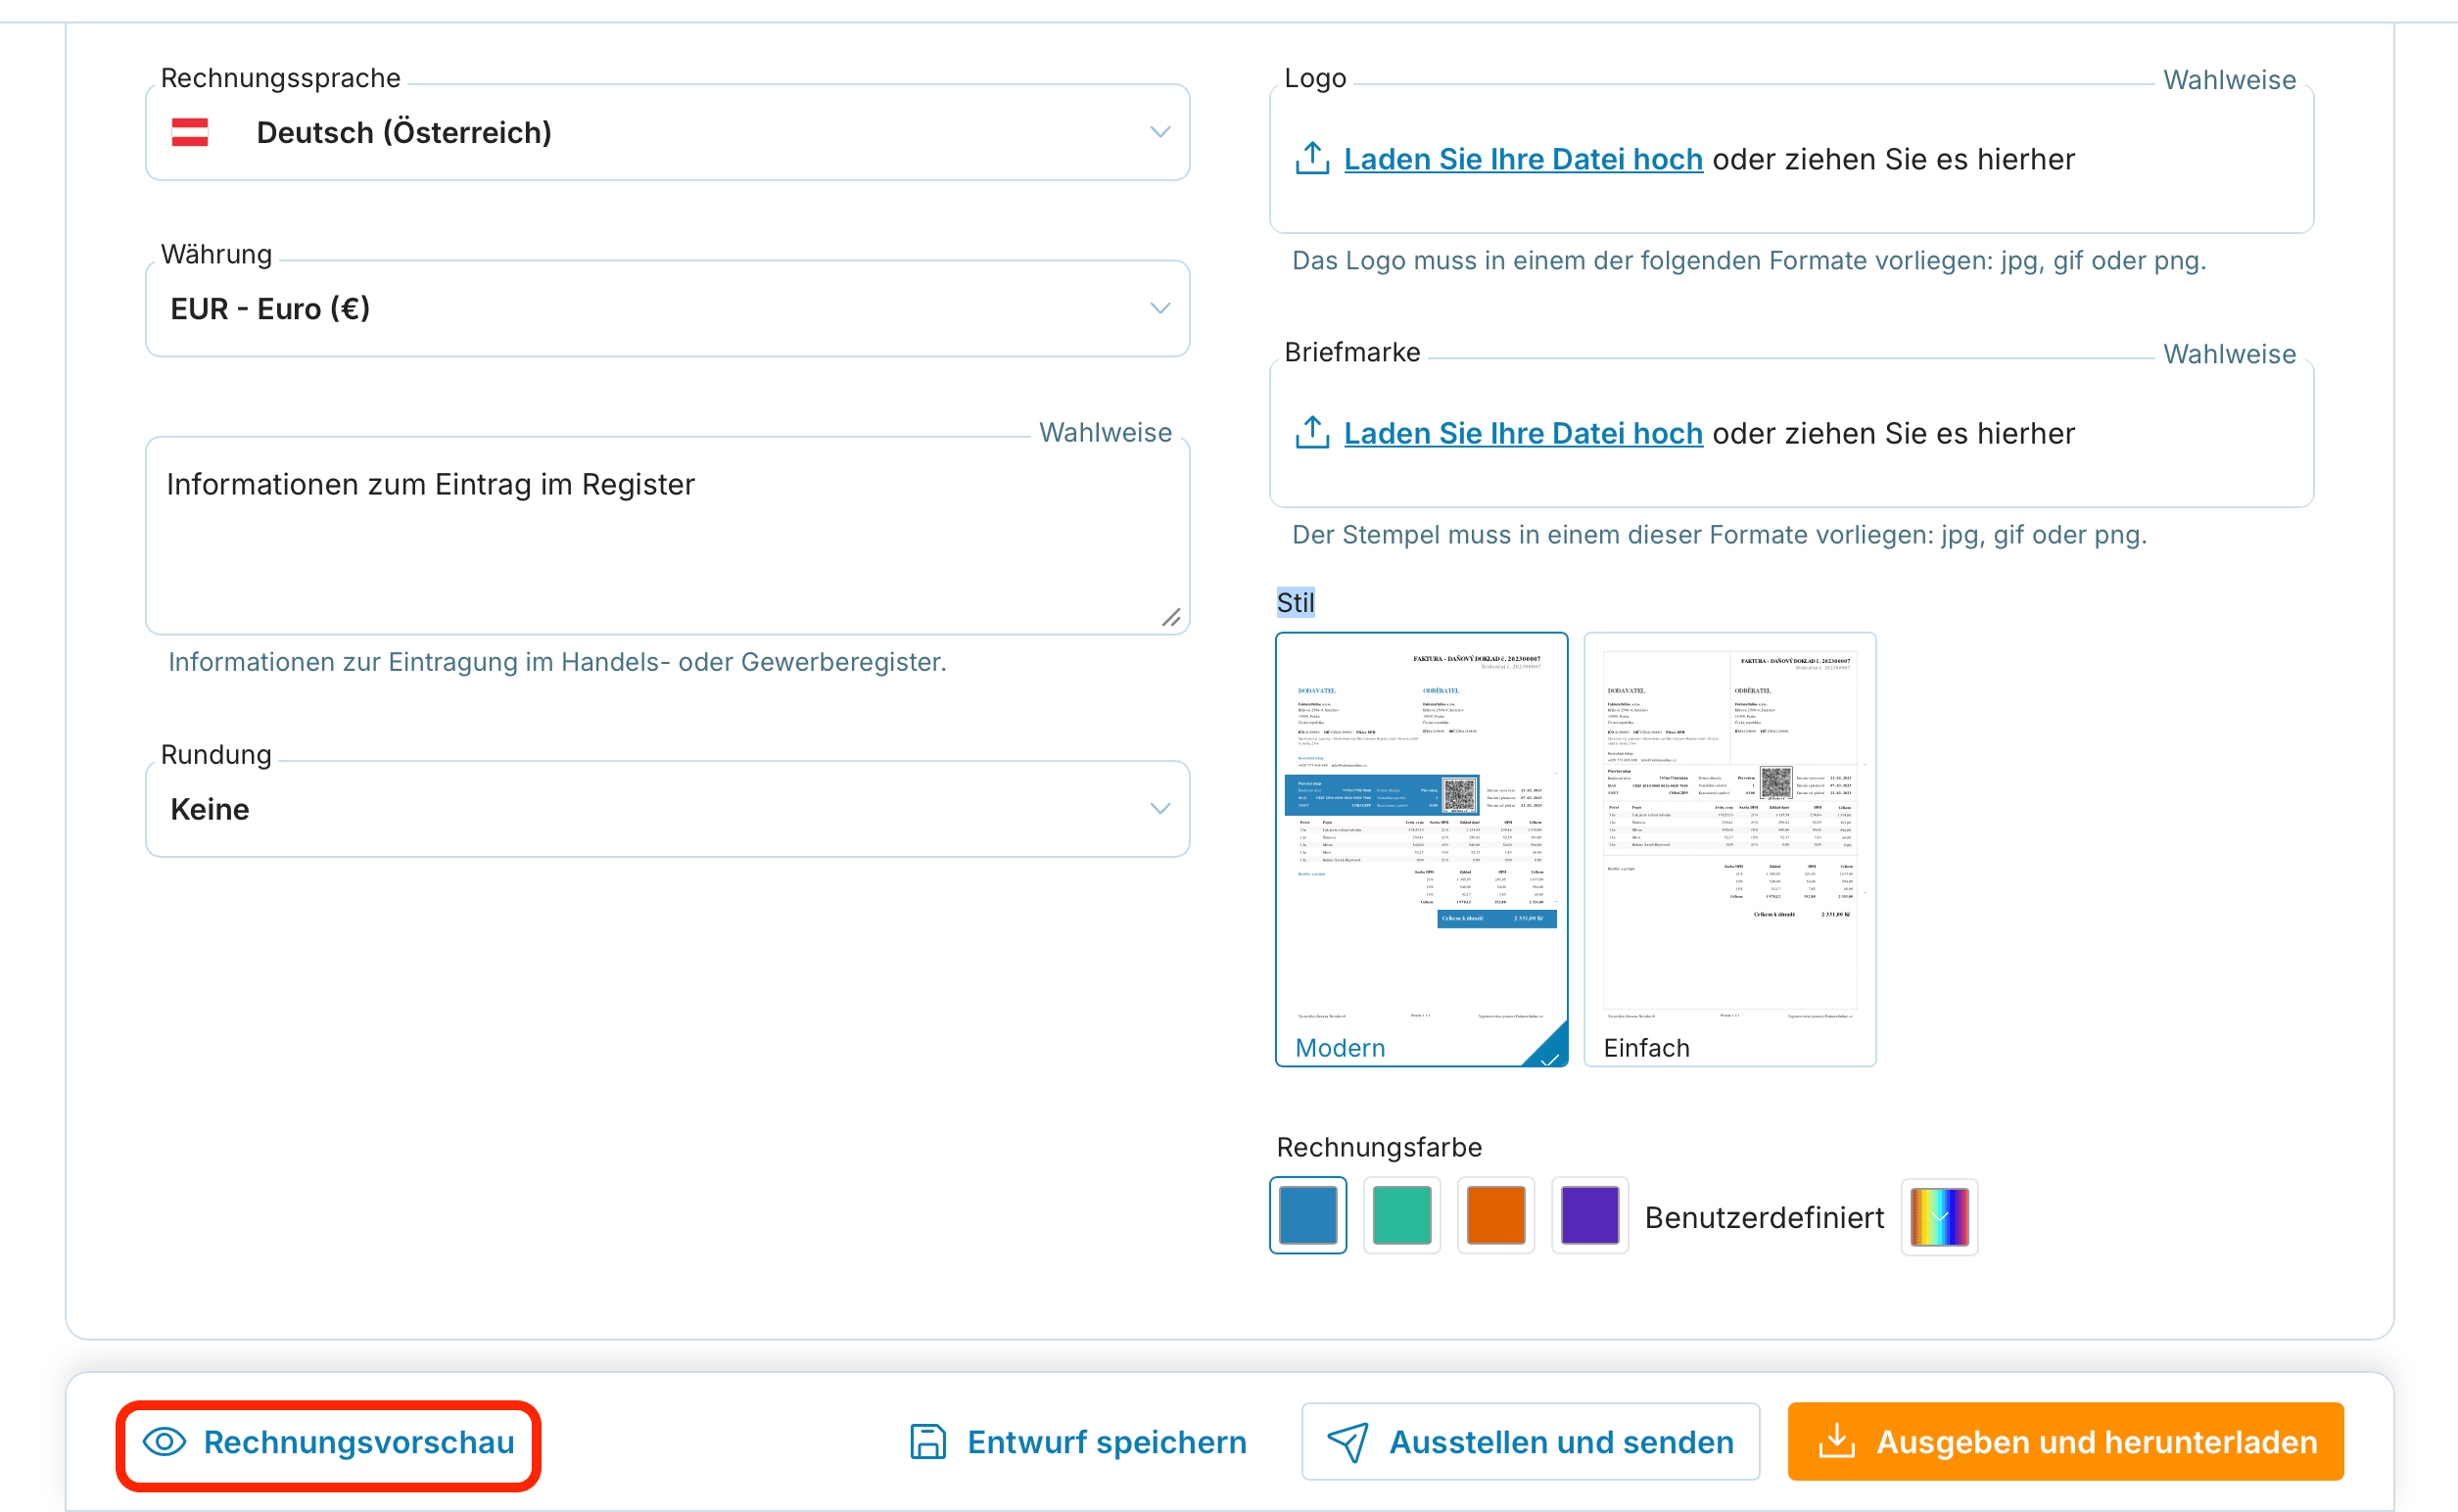Click the eye icon for invoice preview
Image resolution: width=2458 pixels, height=1512 pixels.
pyautogui.click(x=165, y=1442)
